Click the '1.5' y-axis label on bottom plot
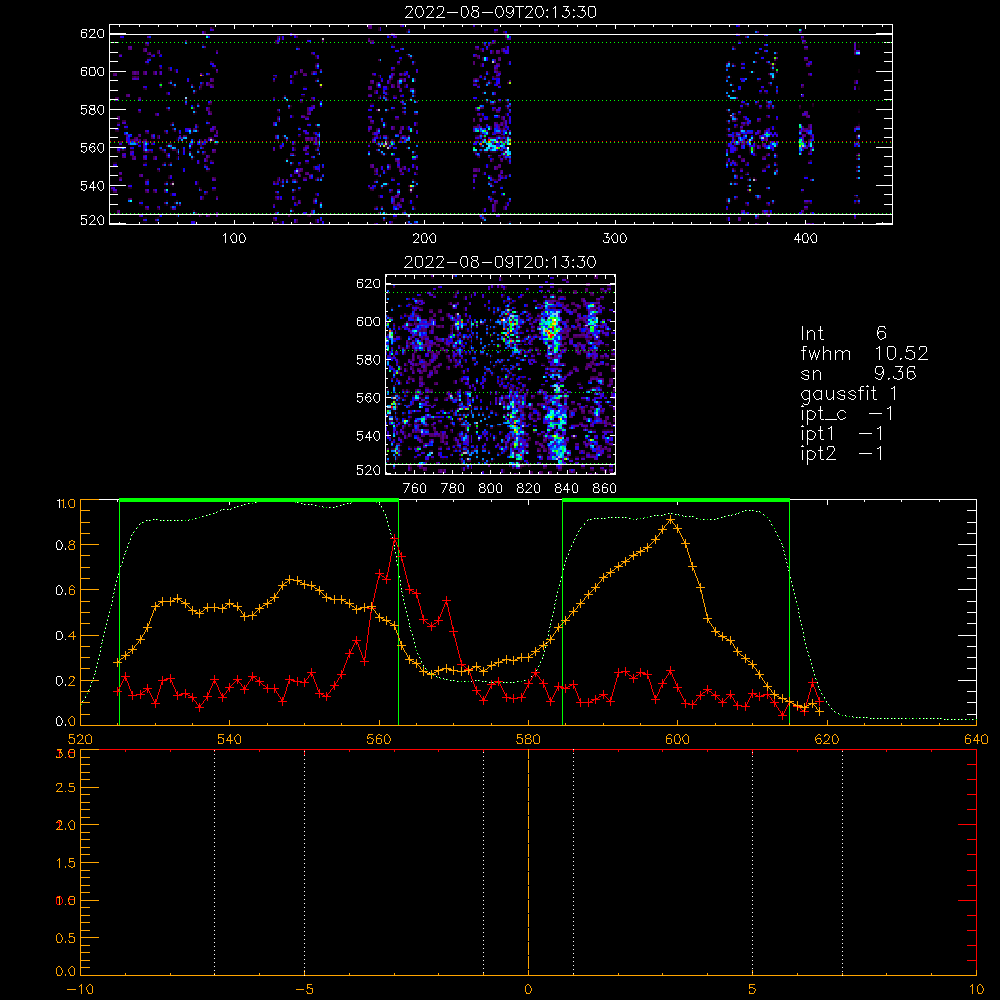The height and width of the screenshot is (1000, 1000). 65,863
